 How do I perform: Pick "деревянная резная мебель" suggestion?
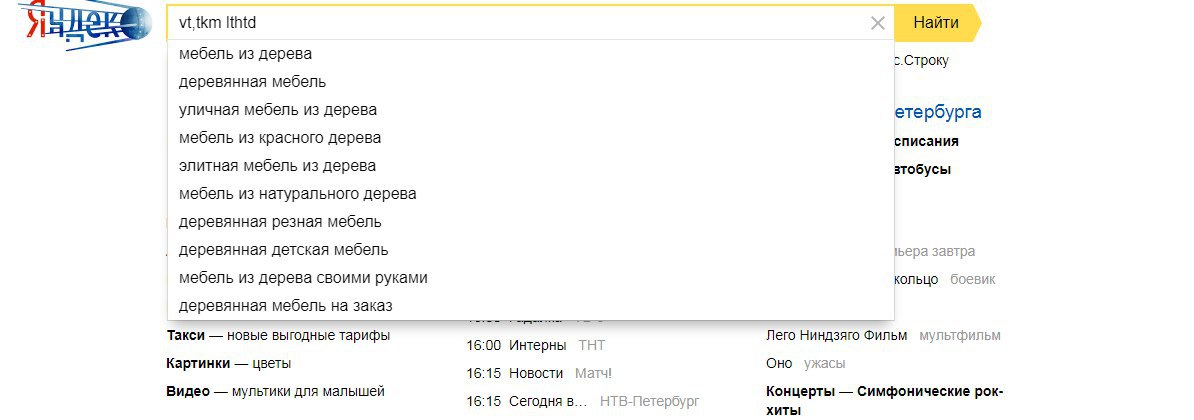pos(280,222)
